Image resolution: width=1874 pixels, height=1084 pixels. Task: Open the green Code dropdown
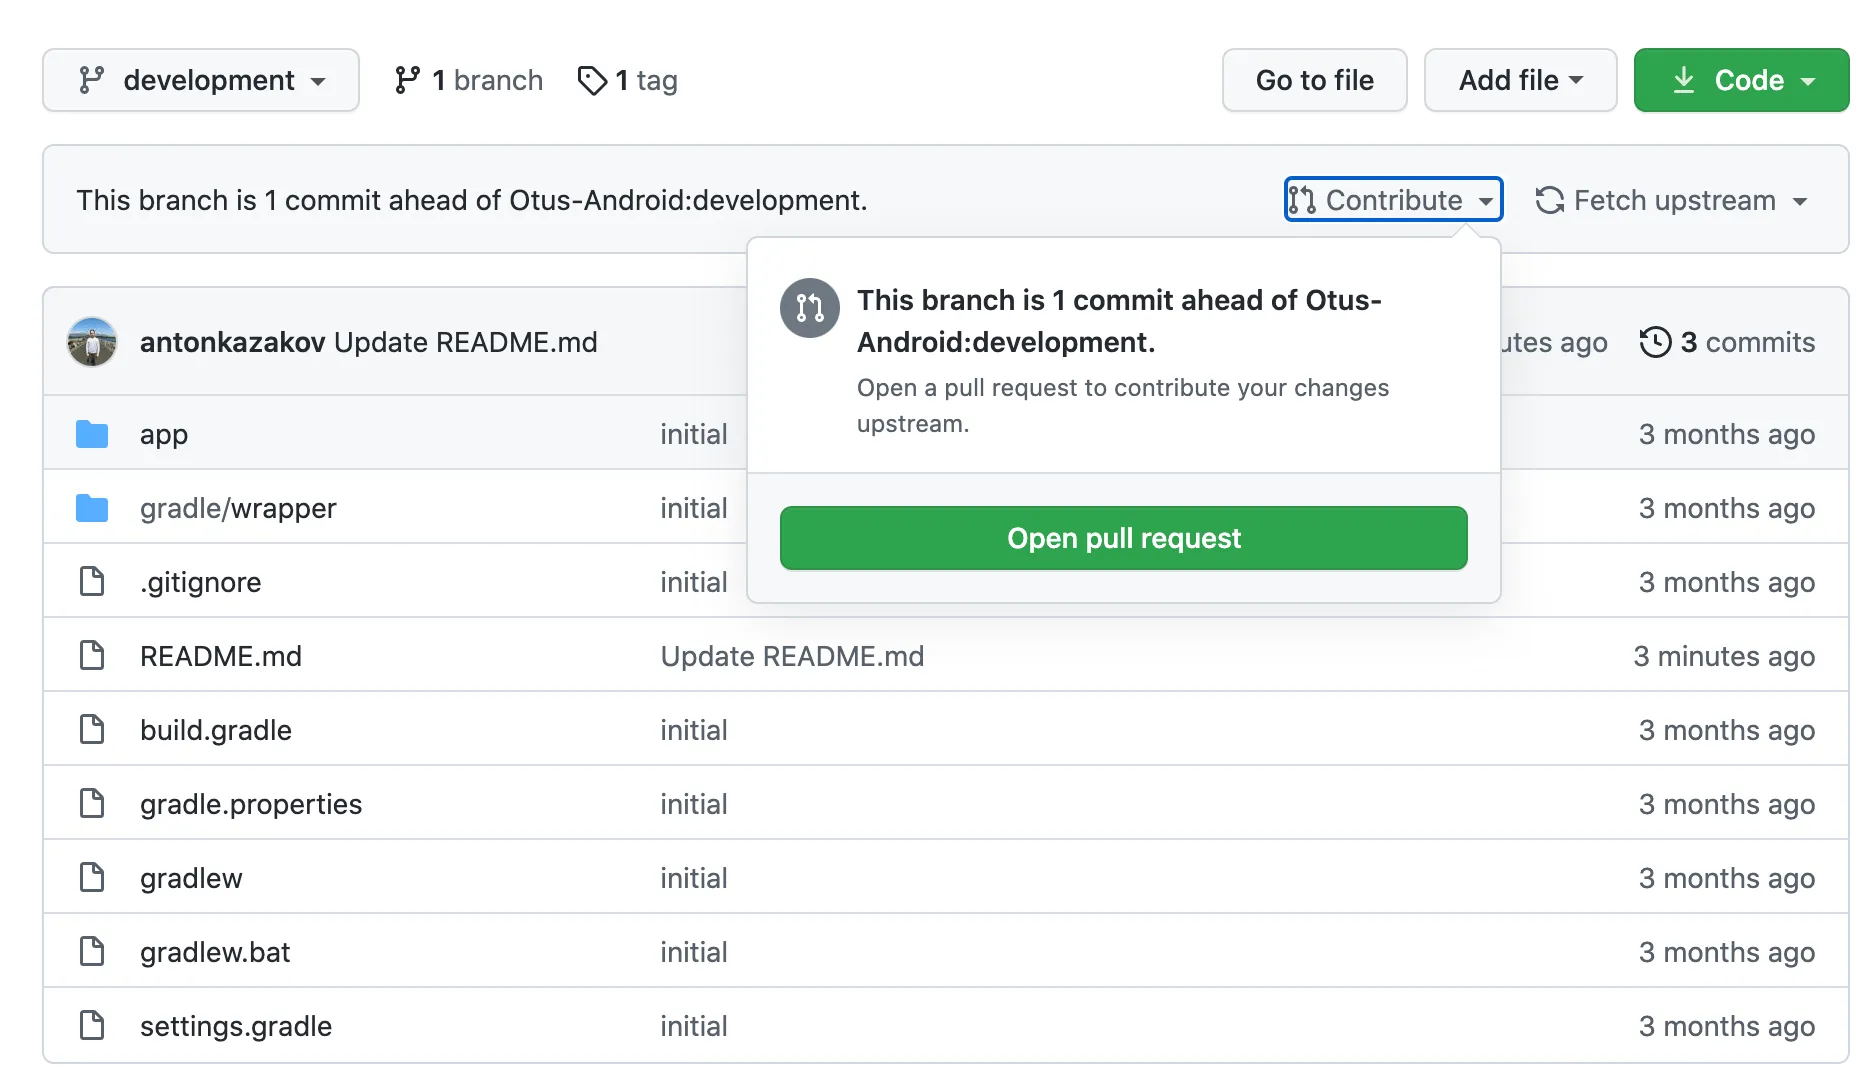pyautogui.click(x=1740, y=80)
